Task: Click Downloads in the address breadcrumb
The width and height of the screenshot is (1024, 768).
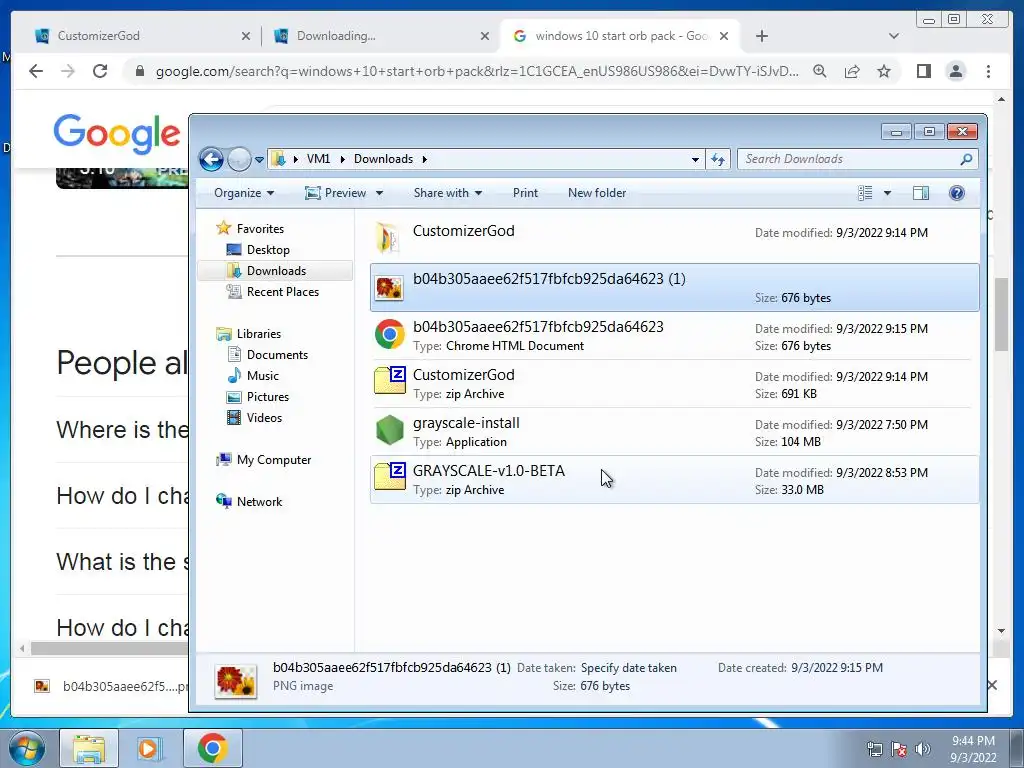Action: (x=383, y=159)
